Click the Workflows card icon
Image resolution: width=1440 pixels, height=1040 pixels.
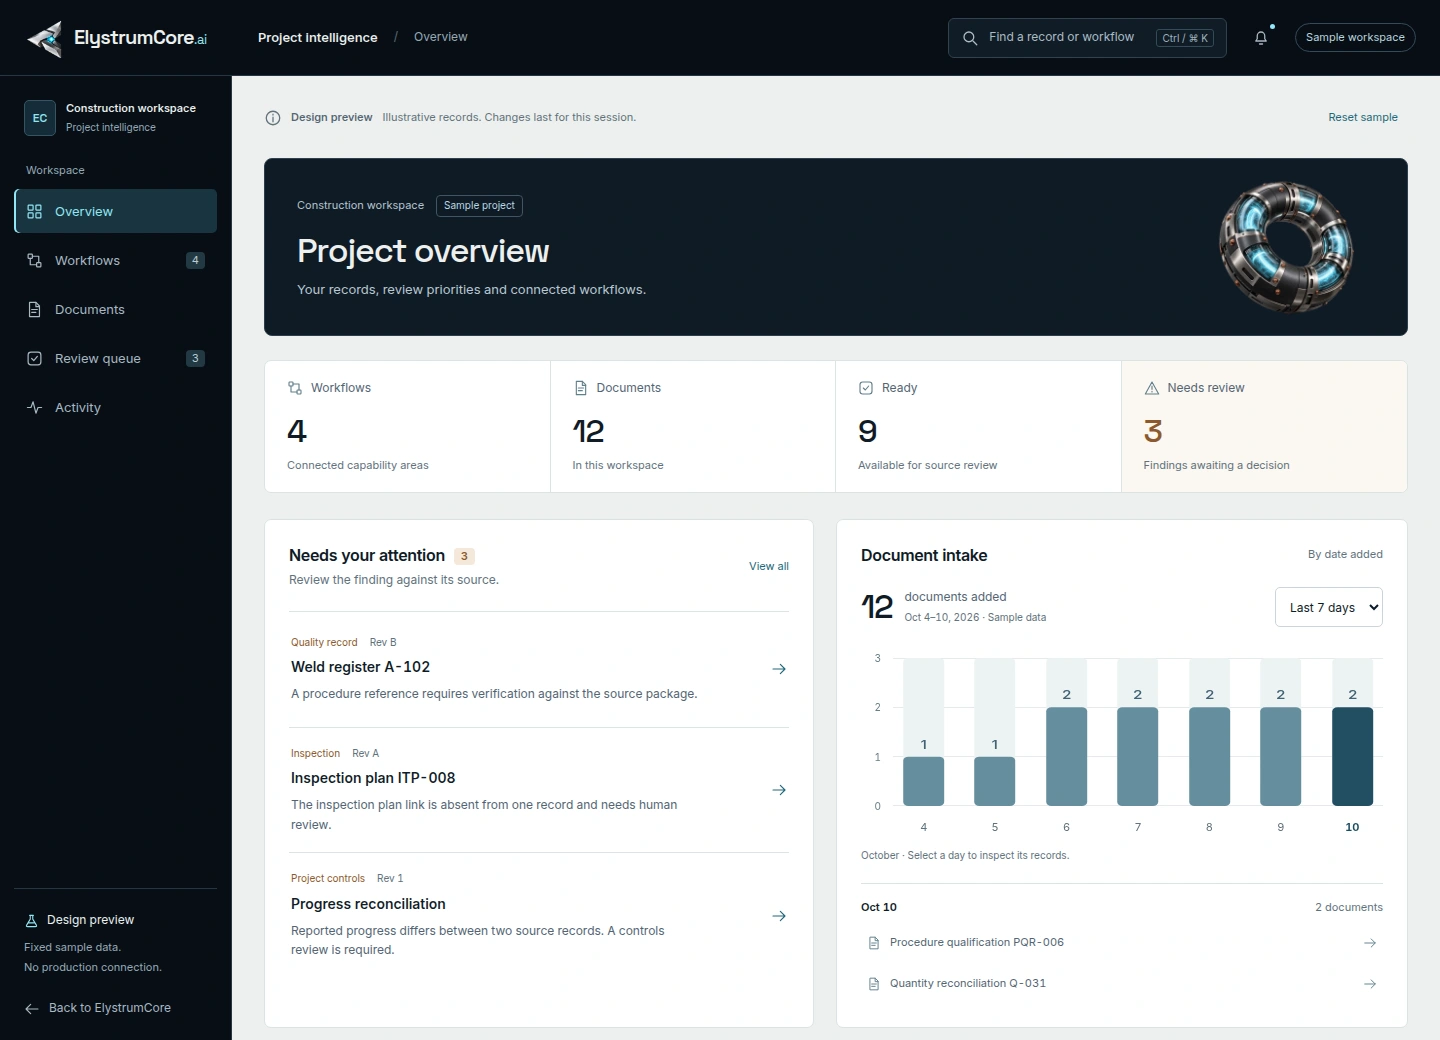pyautogui.click(x=295, y=388)
